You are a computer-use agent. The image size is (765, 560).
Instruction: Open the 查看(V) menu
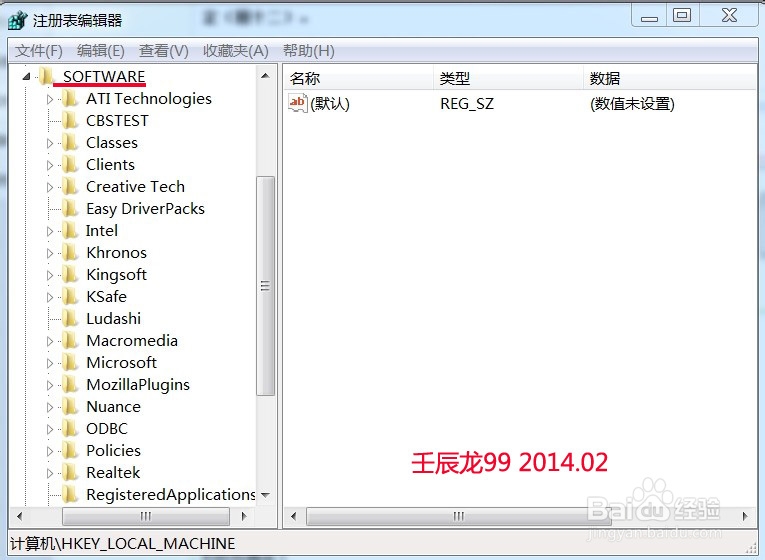[x=163, y=51]
